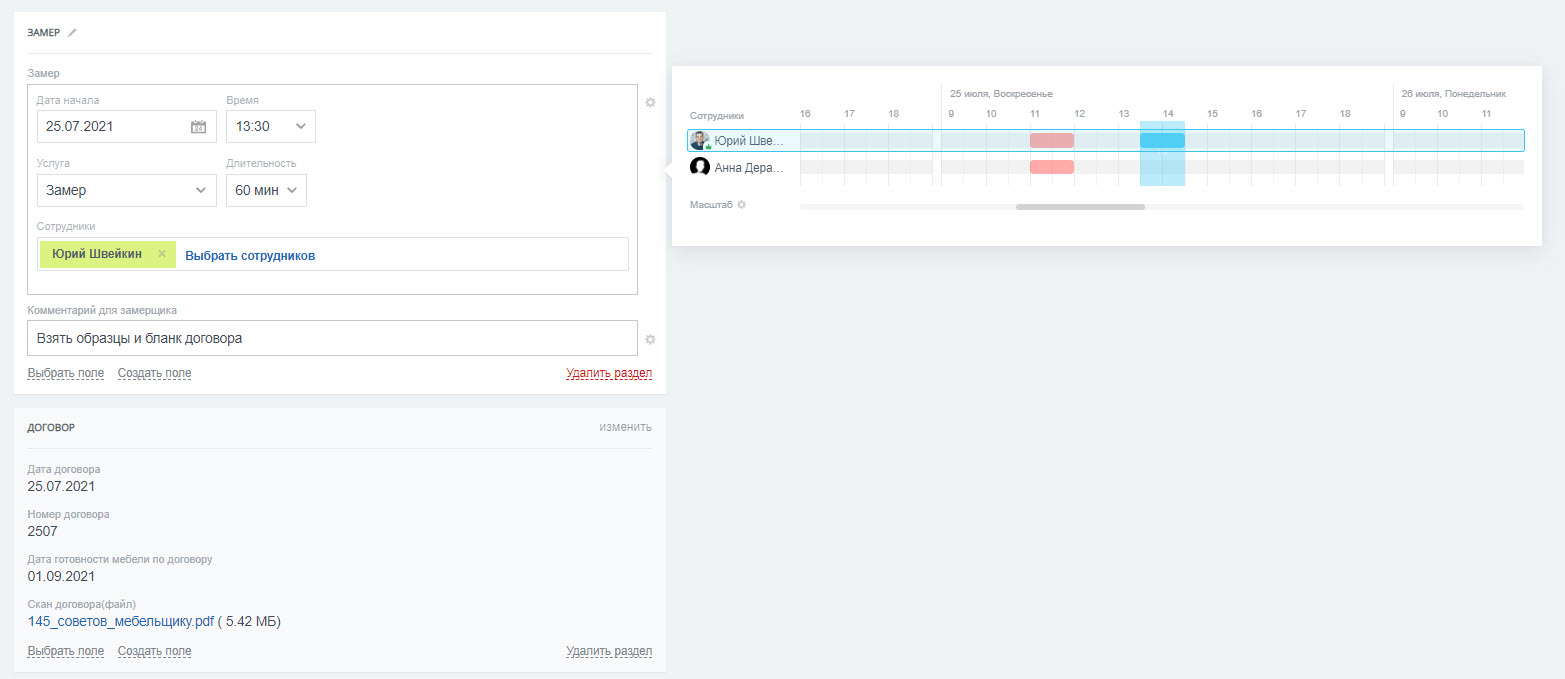
Task: Click the Анна Дера... employee name
Action: 749,168
